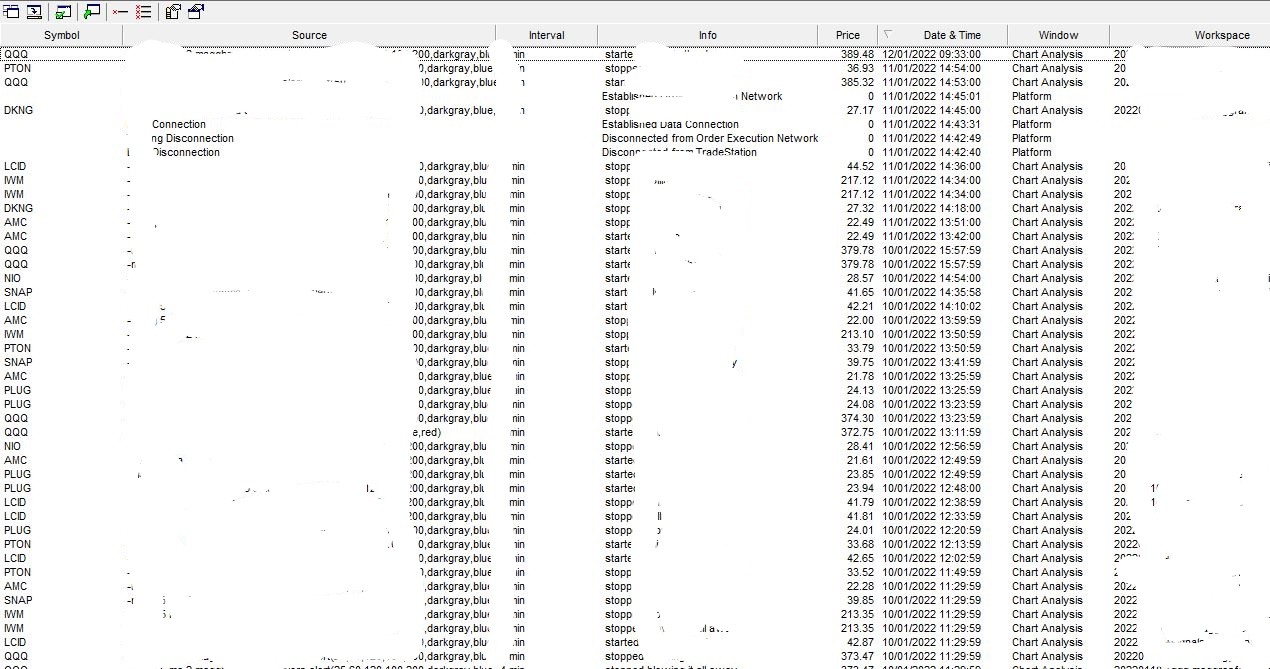Image resolution: width=1270 pixels, height=669 pixels.
Task: Select the price cell 33.68
Action: pyautogui.click(x=860, y=544)
